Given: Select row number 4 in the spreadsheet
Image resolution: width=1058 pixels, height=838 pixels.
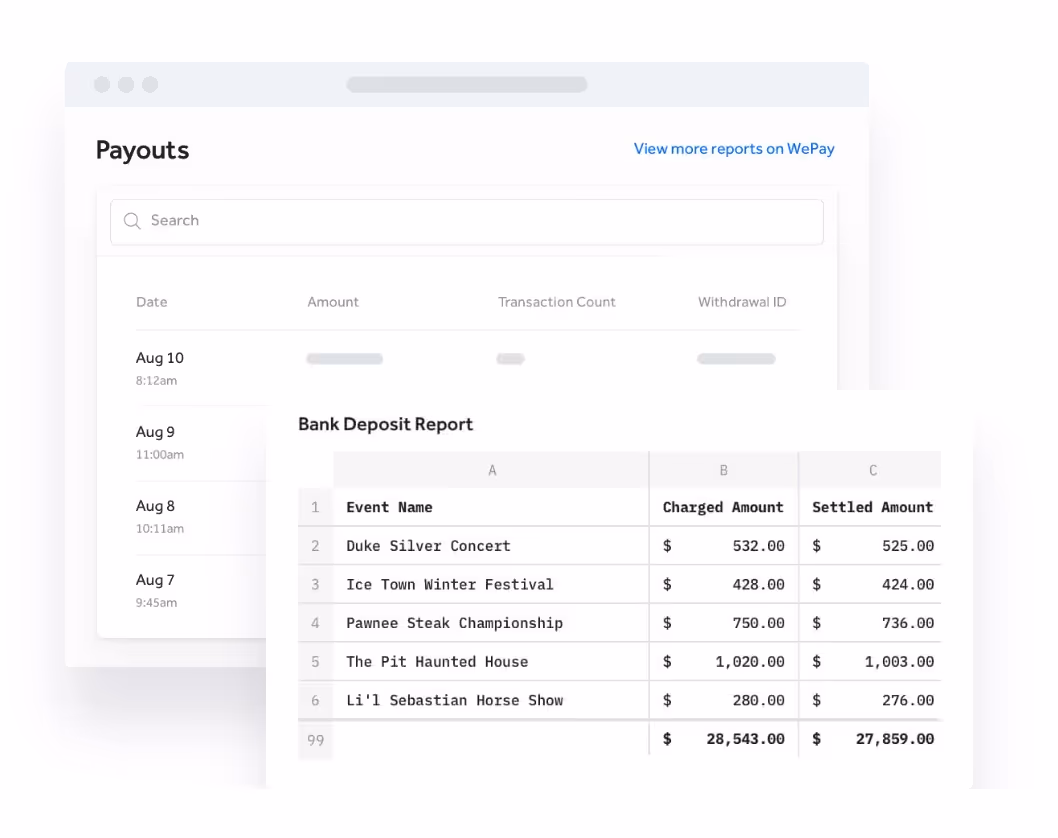Looking at the screenshot, I should pyautogui.click(x=315, y=623).
